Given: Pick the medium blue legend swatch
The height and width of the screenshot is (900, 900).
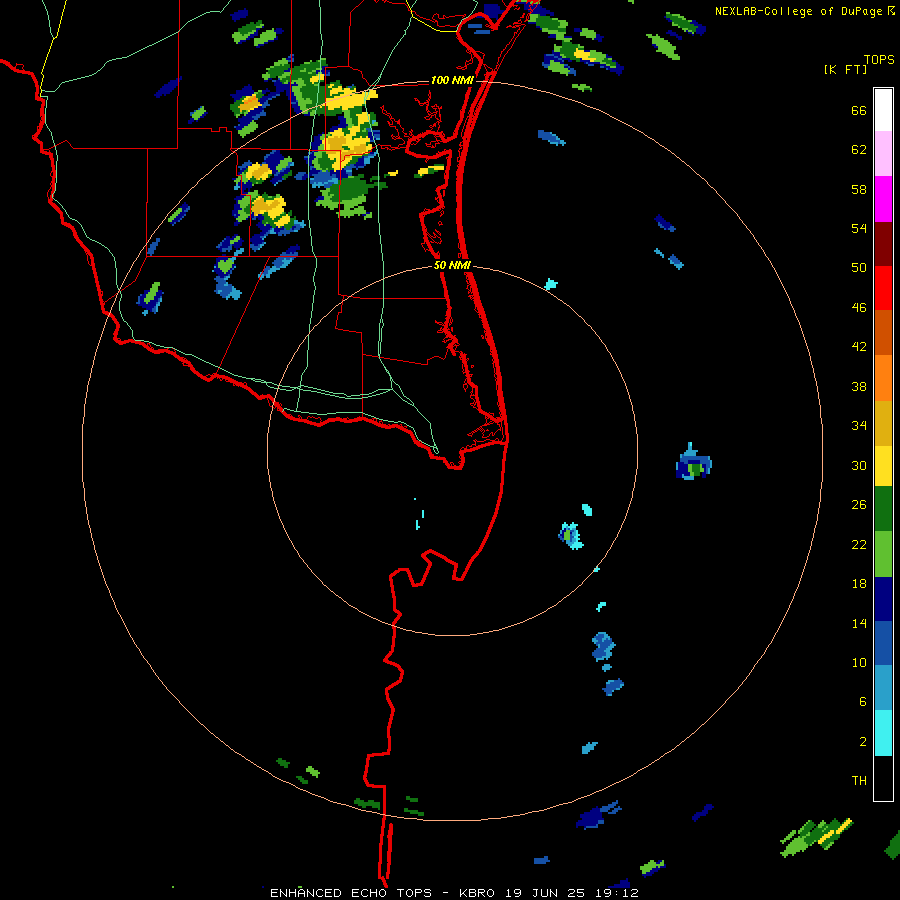Looking at the screenshot, I should 883,643.
